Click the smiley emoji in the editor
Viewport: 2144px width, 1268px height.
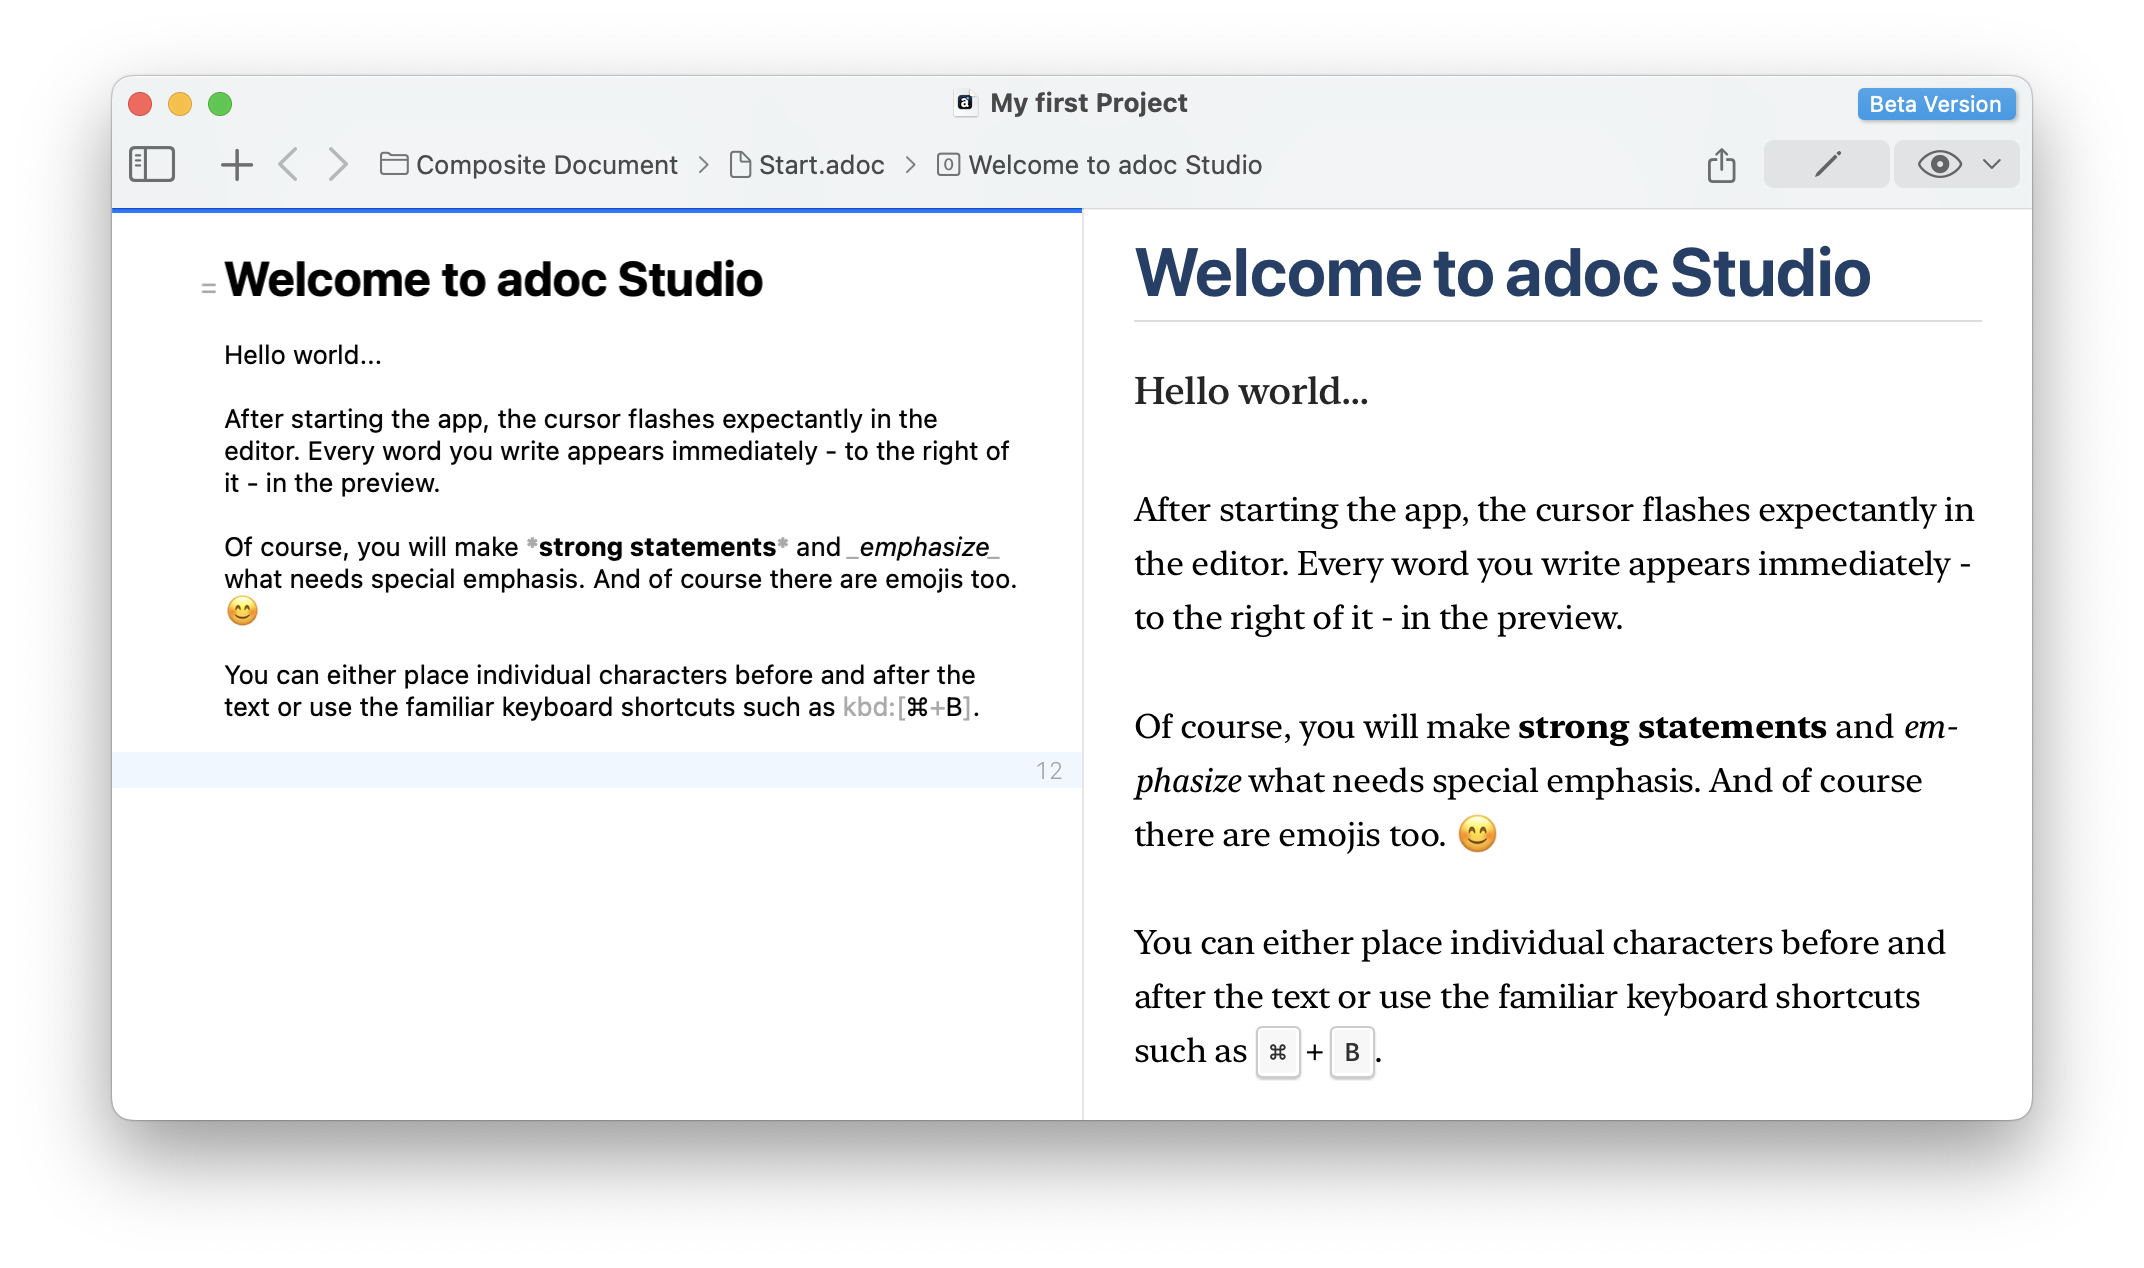click(x=242, y=611)
